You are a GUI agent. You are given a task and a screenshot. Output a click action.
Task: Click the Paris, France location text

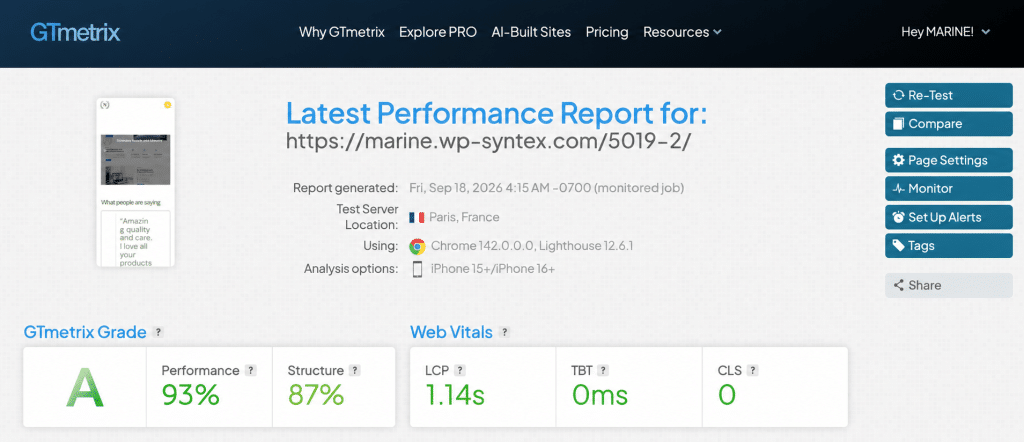(x=464, y=217)
